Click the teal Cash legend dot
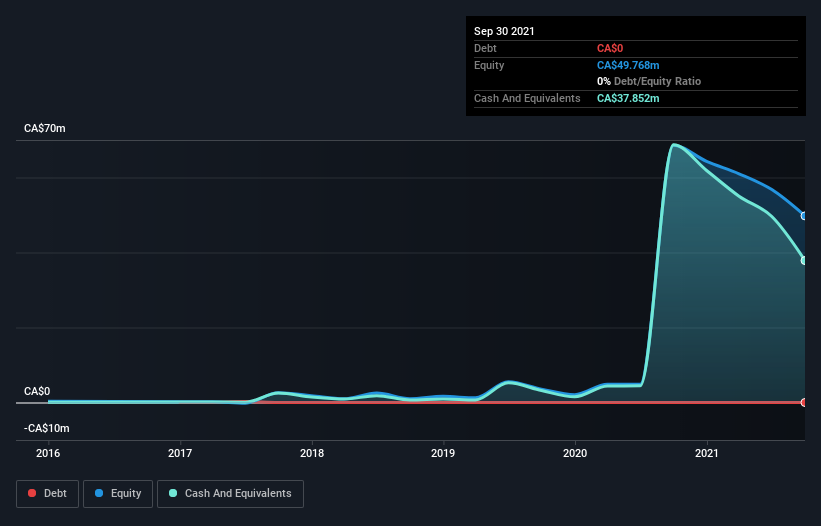Viewport: 821px width, 526px height. coord(173,493)
